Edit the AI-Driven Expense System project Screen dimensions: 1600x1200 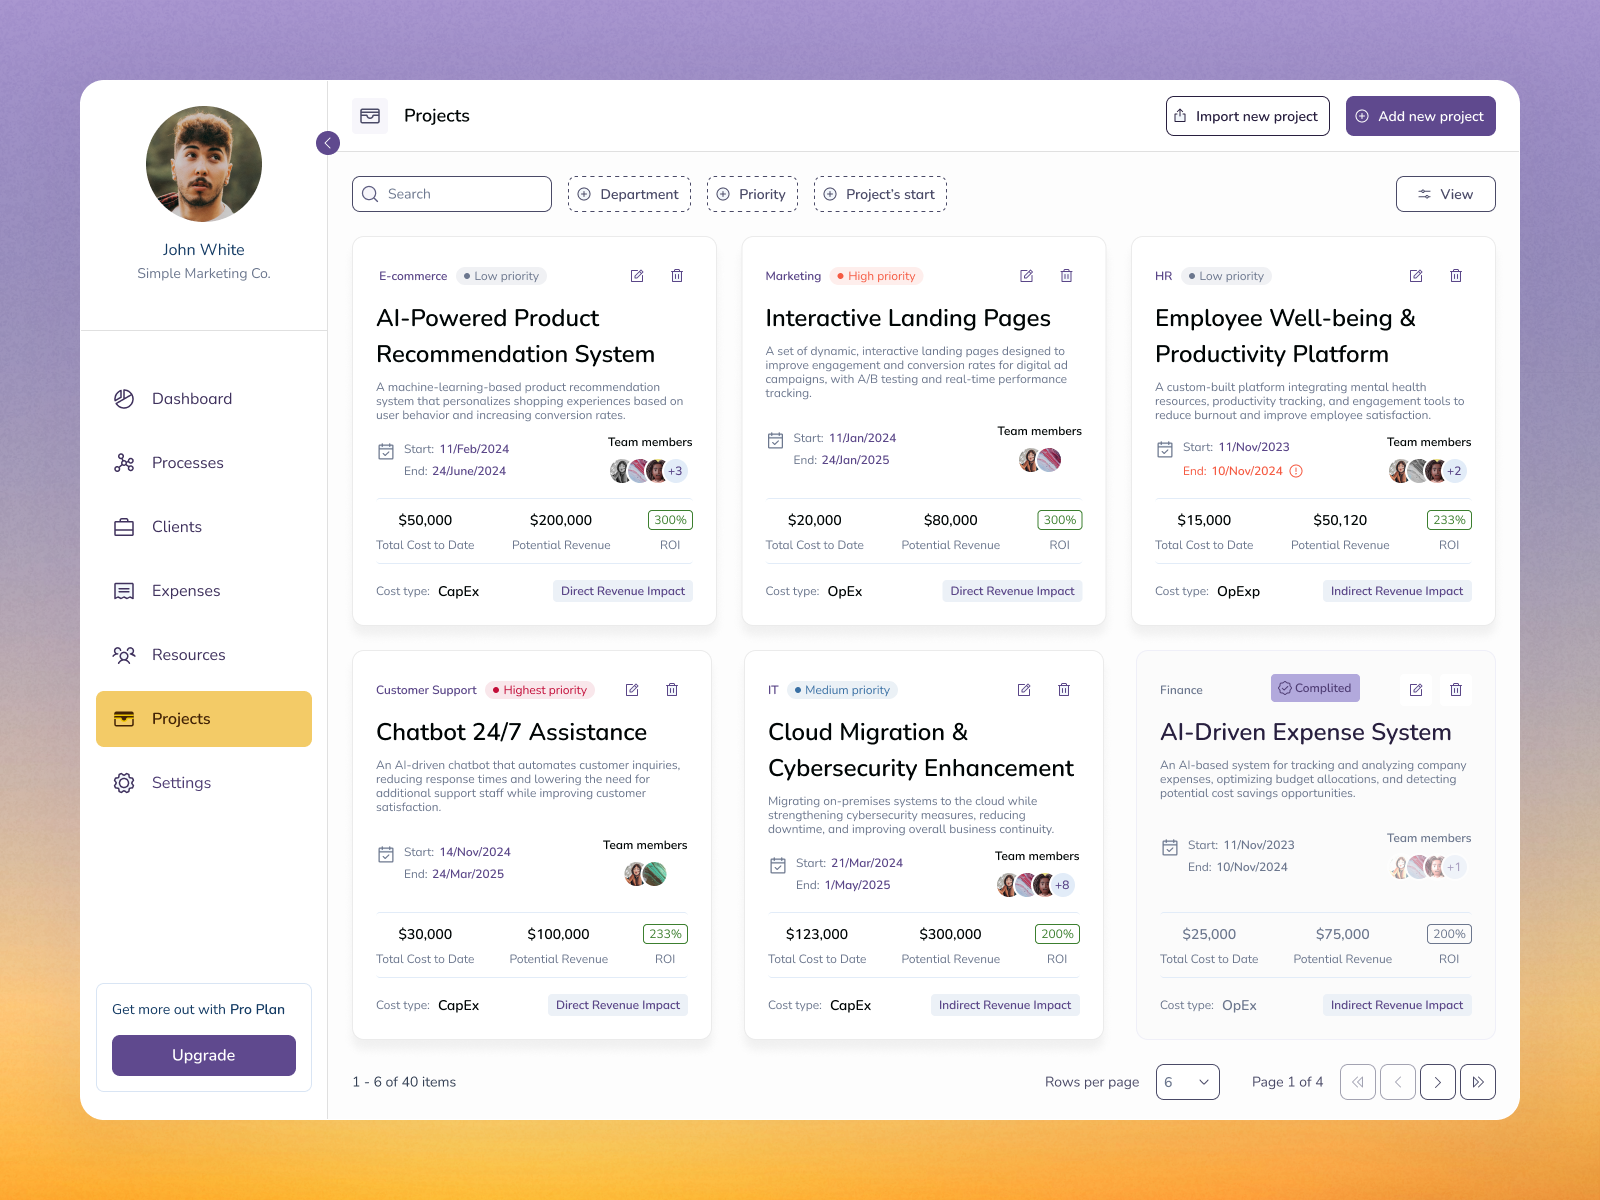point(1416,690)
